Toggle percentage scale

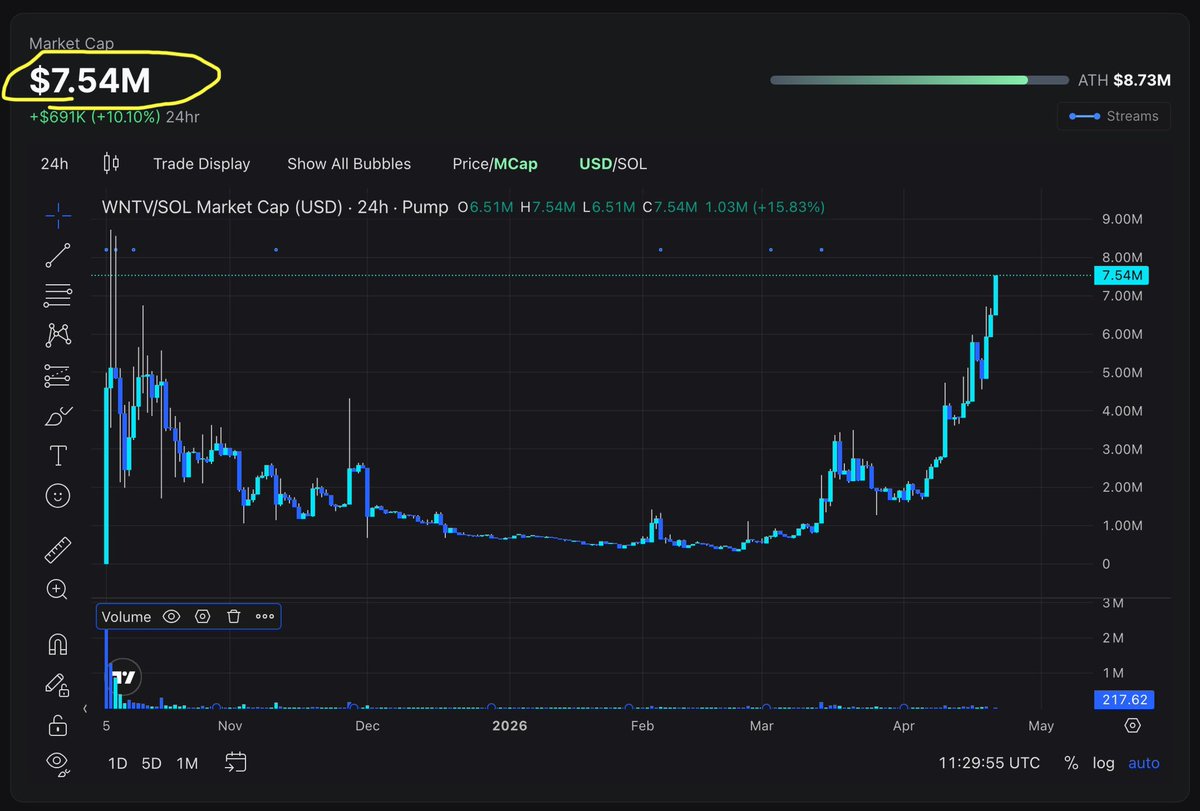pyautogui.click(x=1071, y=763)
